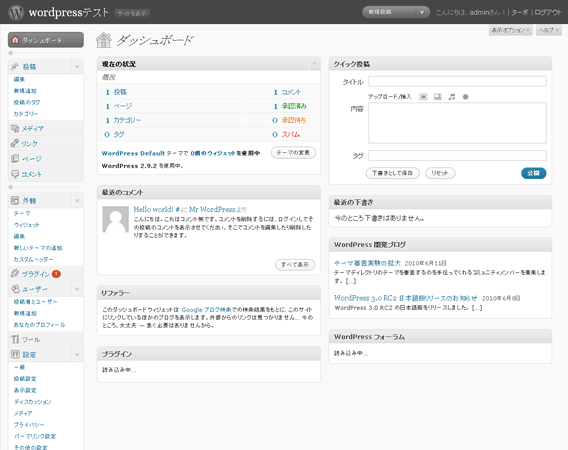Click the タイトル title input field
This screenshot has width=568, height=450.
(x=457, y=81)
